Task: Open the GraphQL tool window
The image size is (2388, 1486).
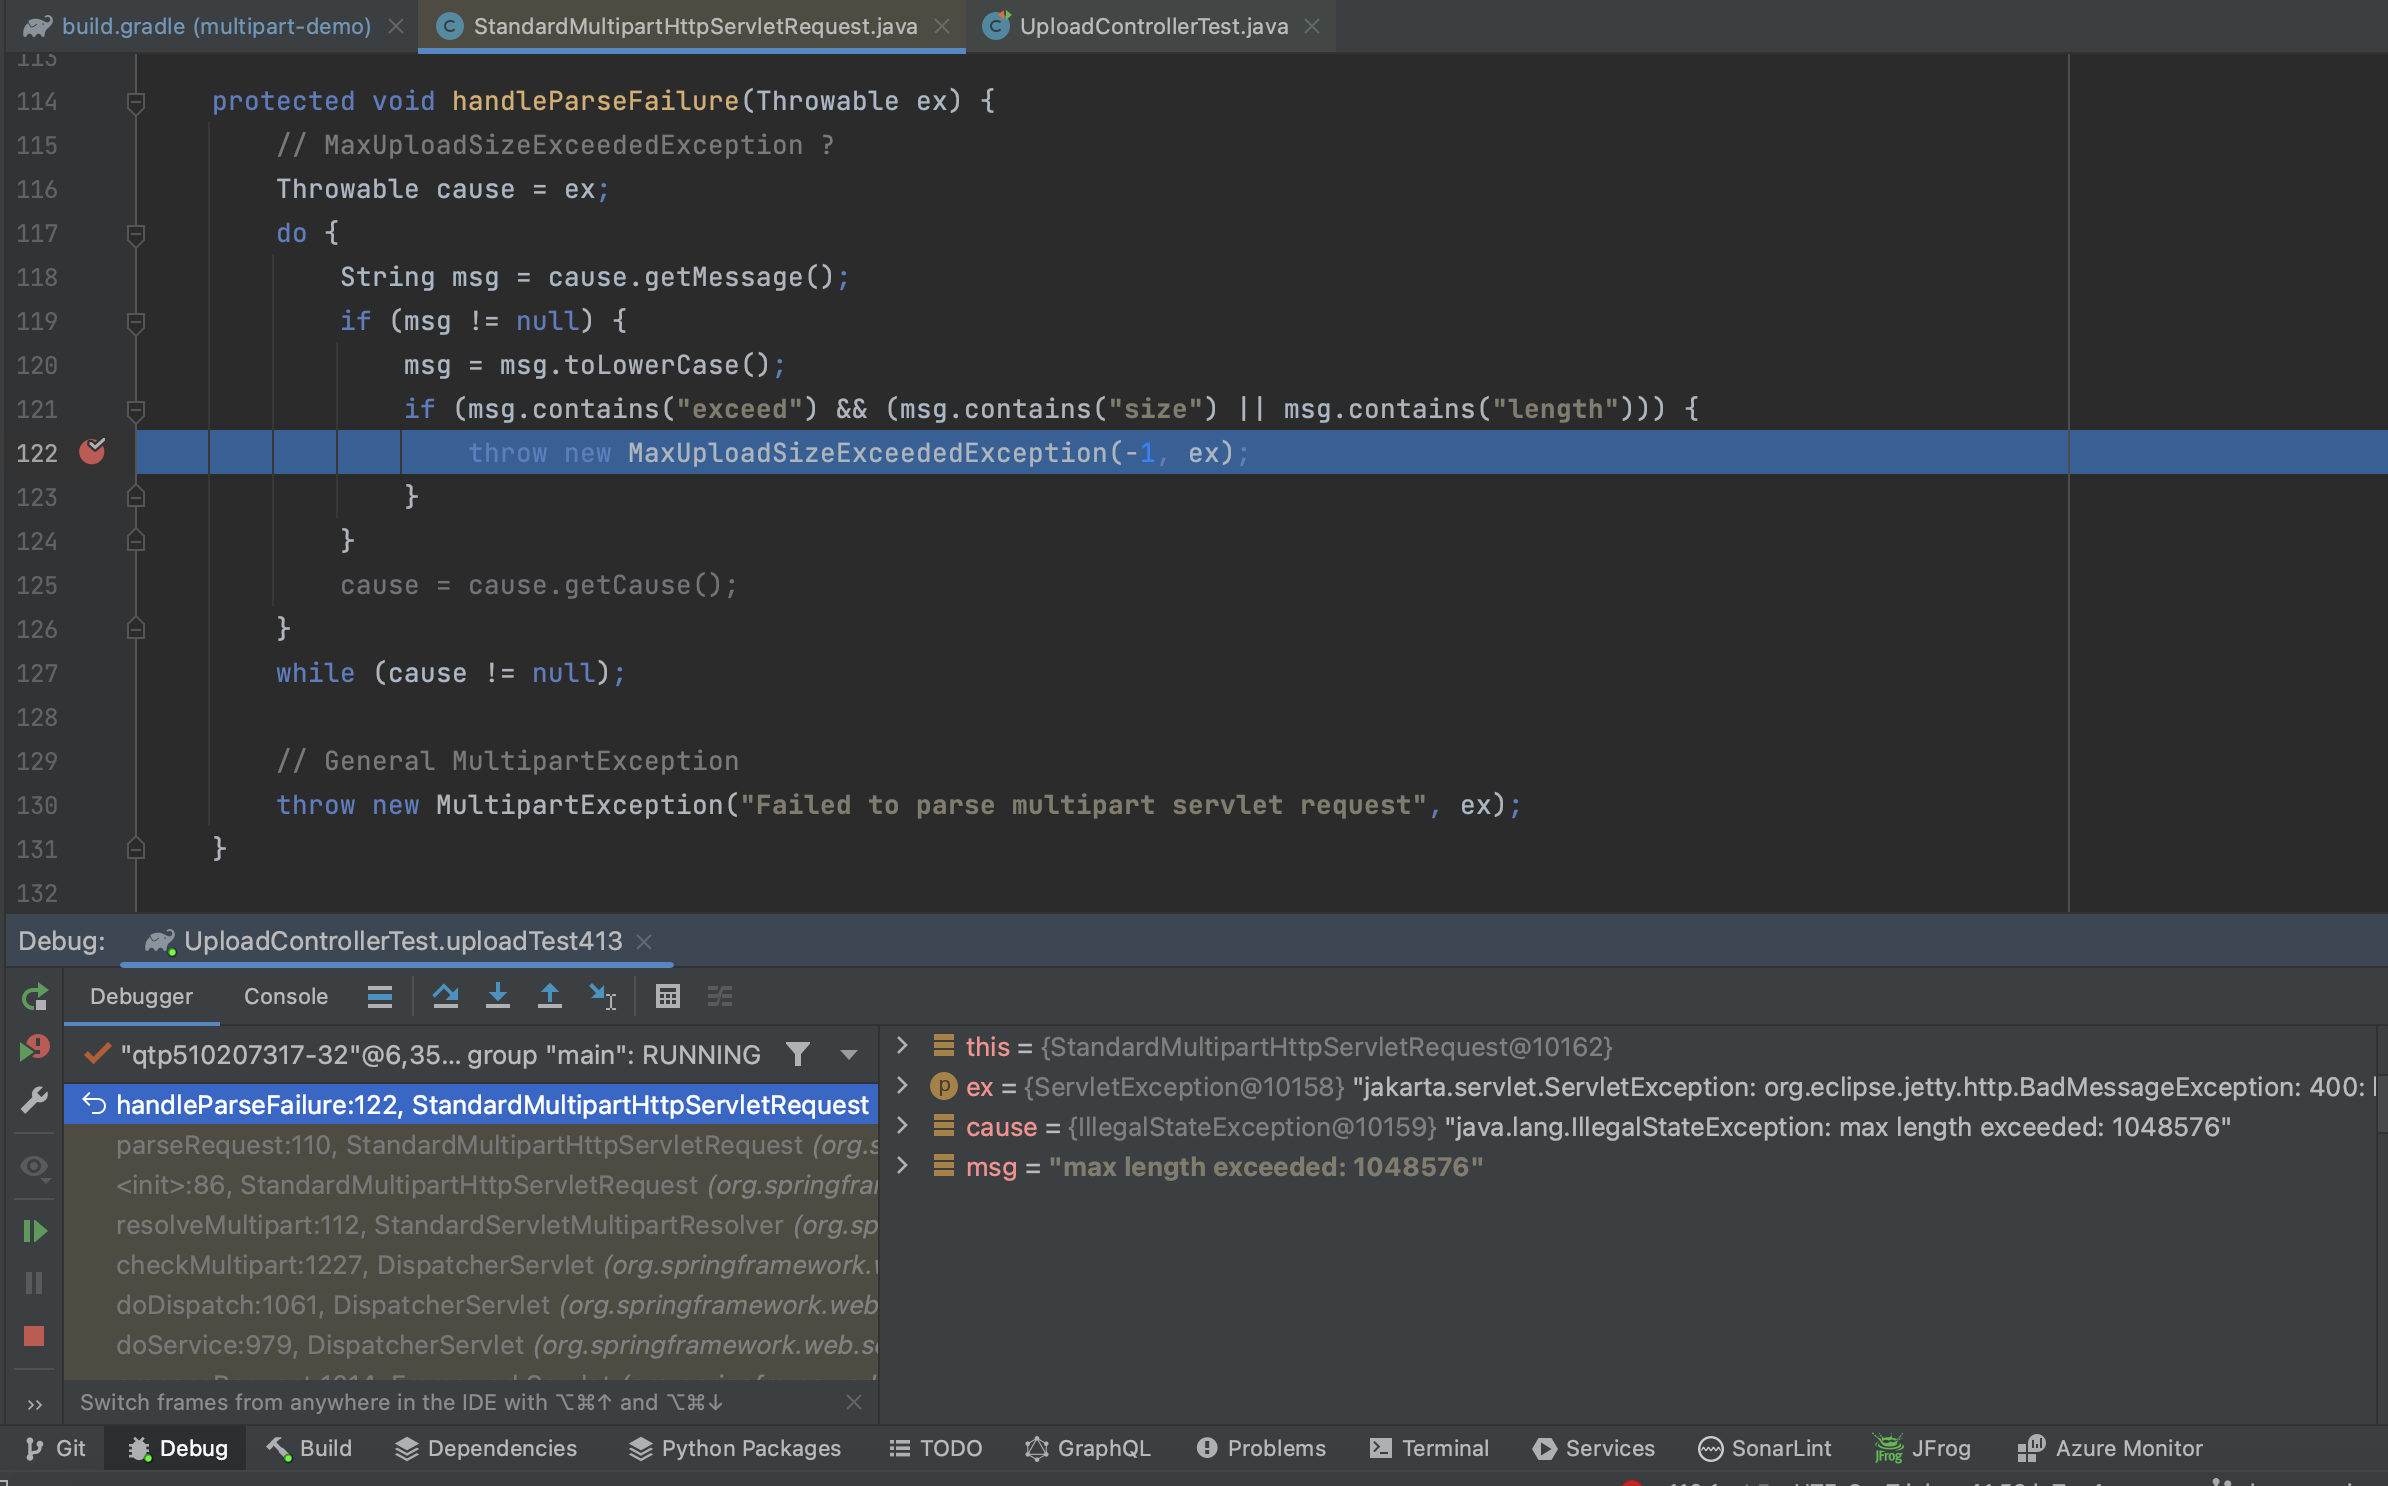Action: (1087, 1448)
